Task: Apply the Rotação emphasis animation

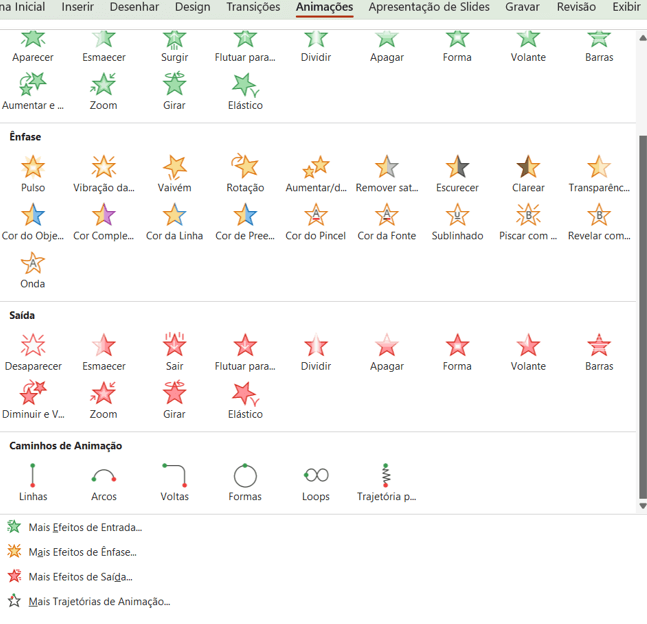Action: (246, 174)
